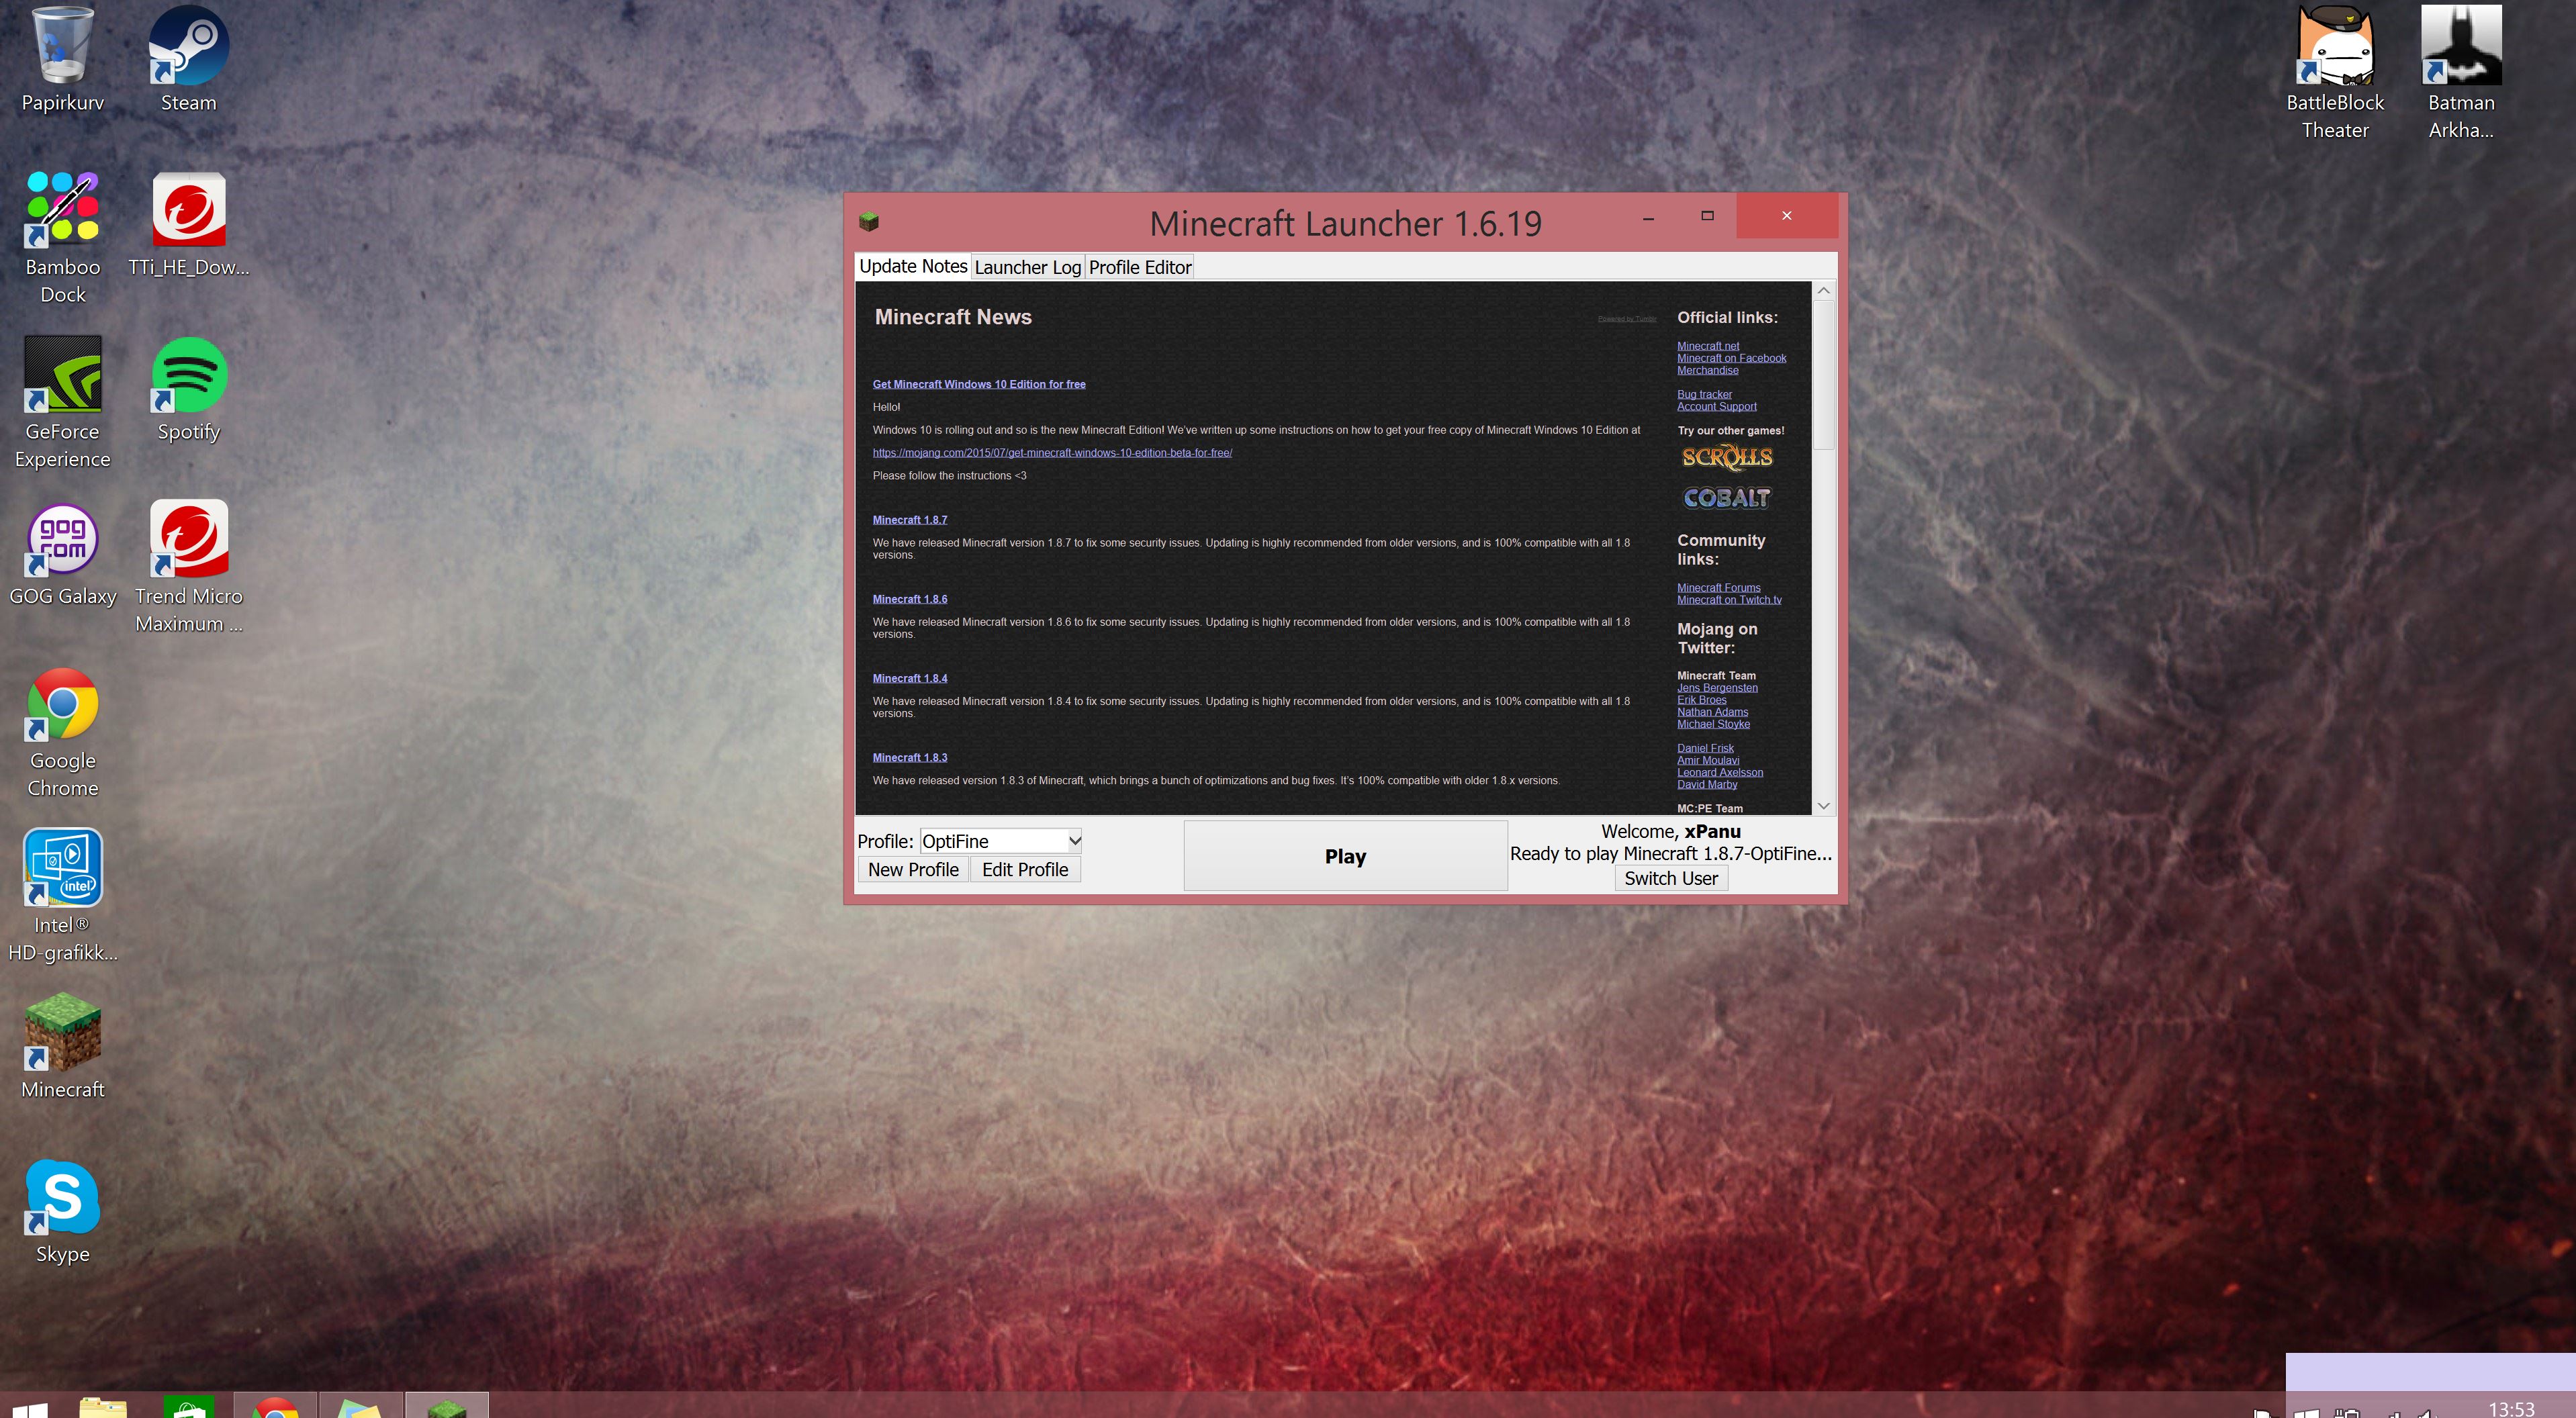Open the Skype desktop shortcut
2576x1418 pixels.
point(63,1211)
